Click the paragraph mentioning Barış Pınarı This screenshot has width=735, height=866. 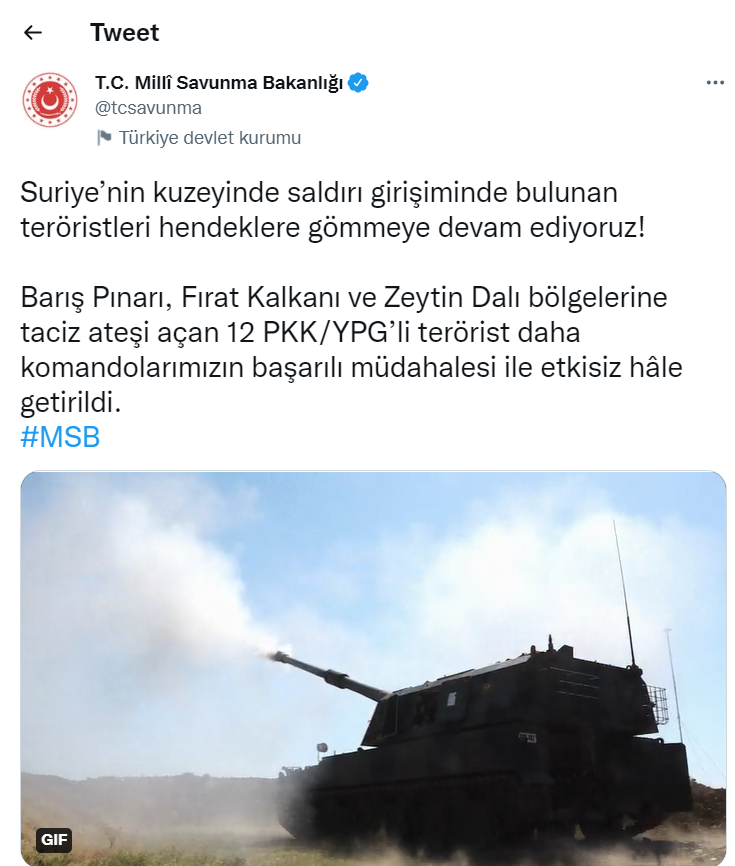pyautogui.click(x=351, y=350)
